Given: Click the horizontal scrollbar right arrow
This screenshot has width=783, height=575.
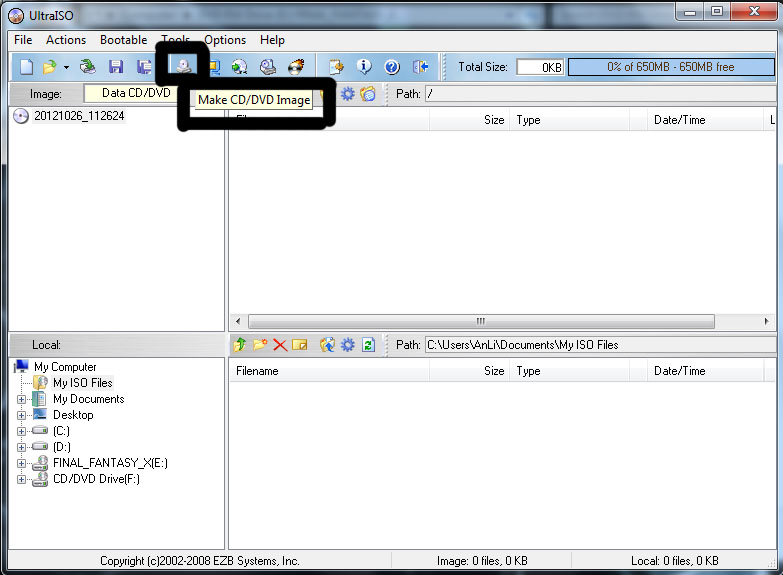Looking at the screenshot, I should 767,321.
